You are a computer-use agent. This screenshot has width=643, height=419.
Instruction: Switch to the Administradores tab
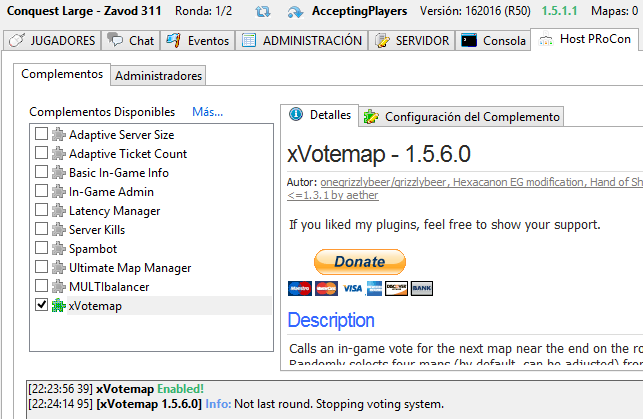[158, 76]
